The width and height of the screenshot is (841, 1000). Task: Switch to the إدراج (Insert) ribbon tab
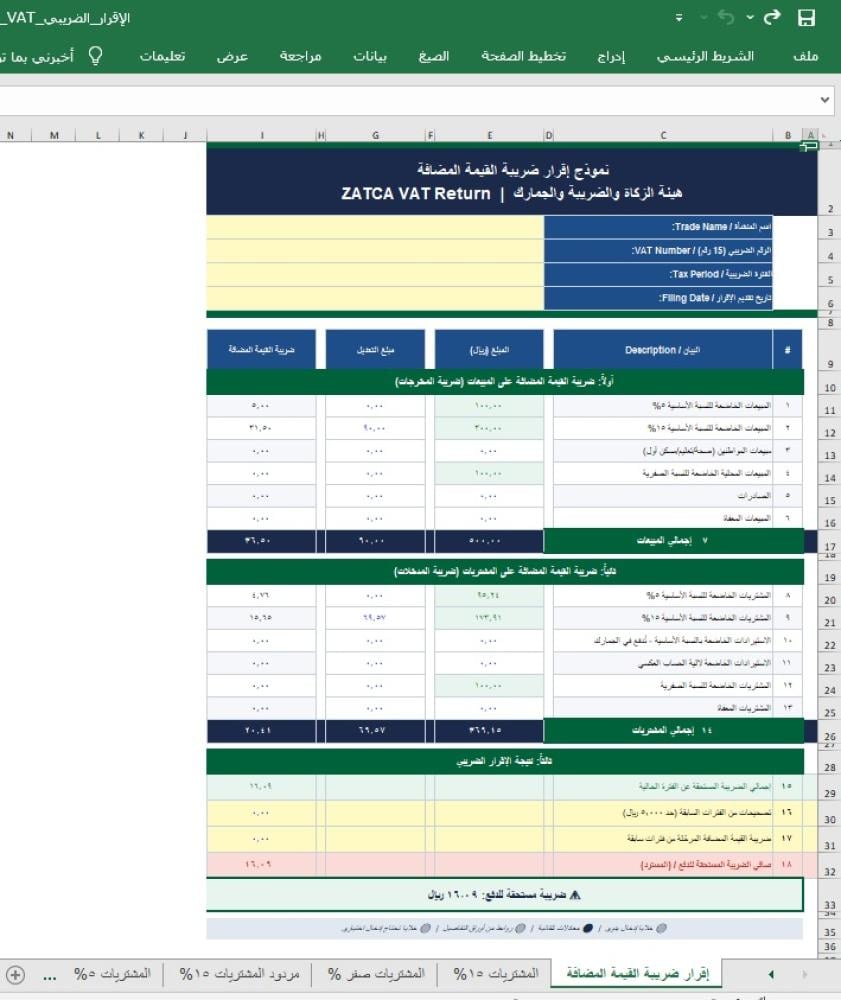611,56
